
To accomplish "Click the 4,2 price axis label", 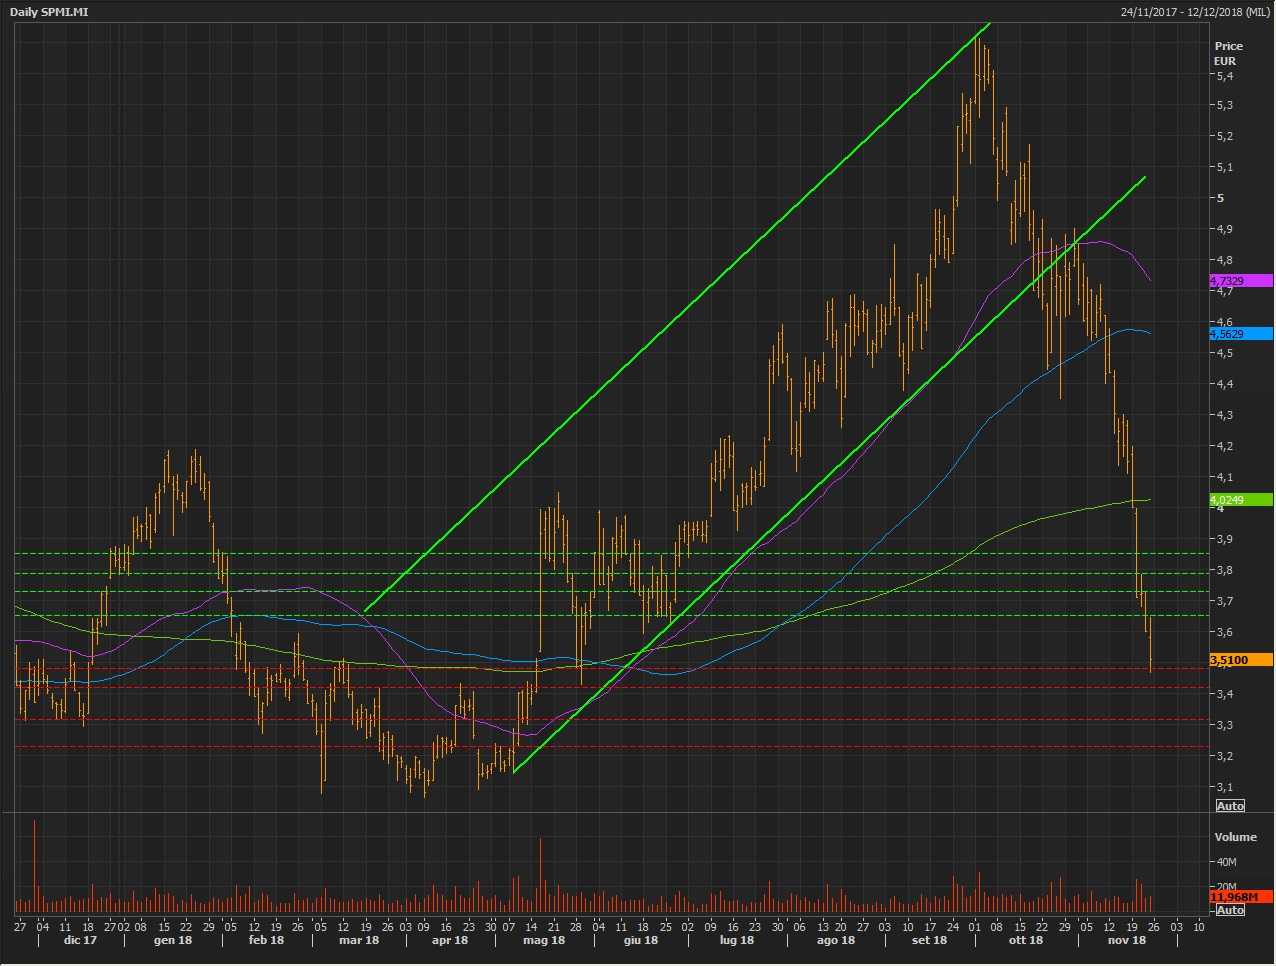I will click(1225, 446).
